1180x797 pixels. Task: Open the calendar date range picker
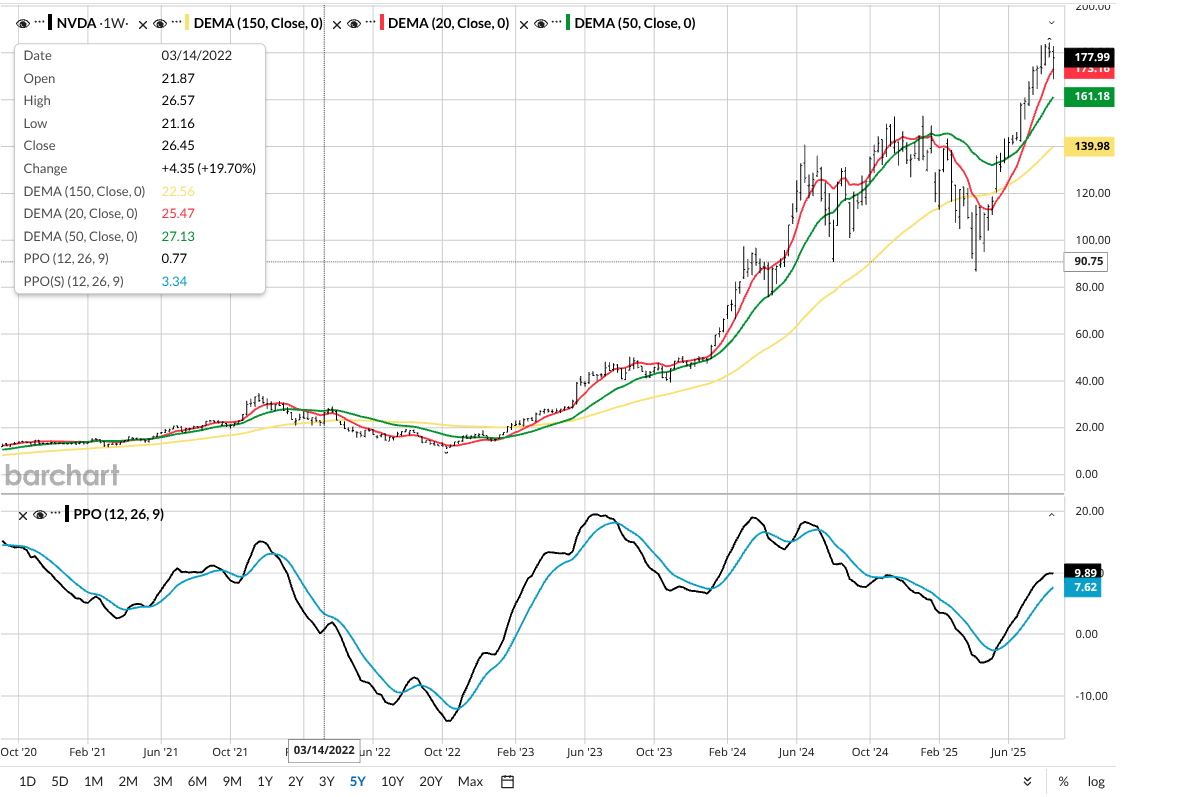click(508, 781)
